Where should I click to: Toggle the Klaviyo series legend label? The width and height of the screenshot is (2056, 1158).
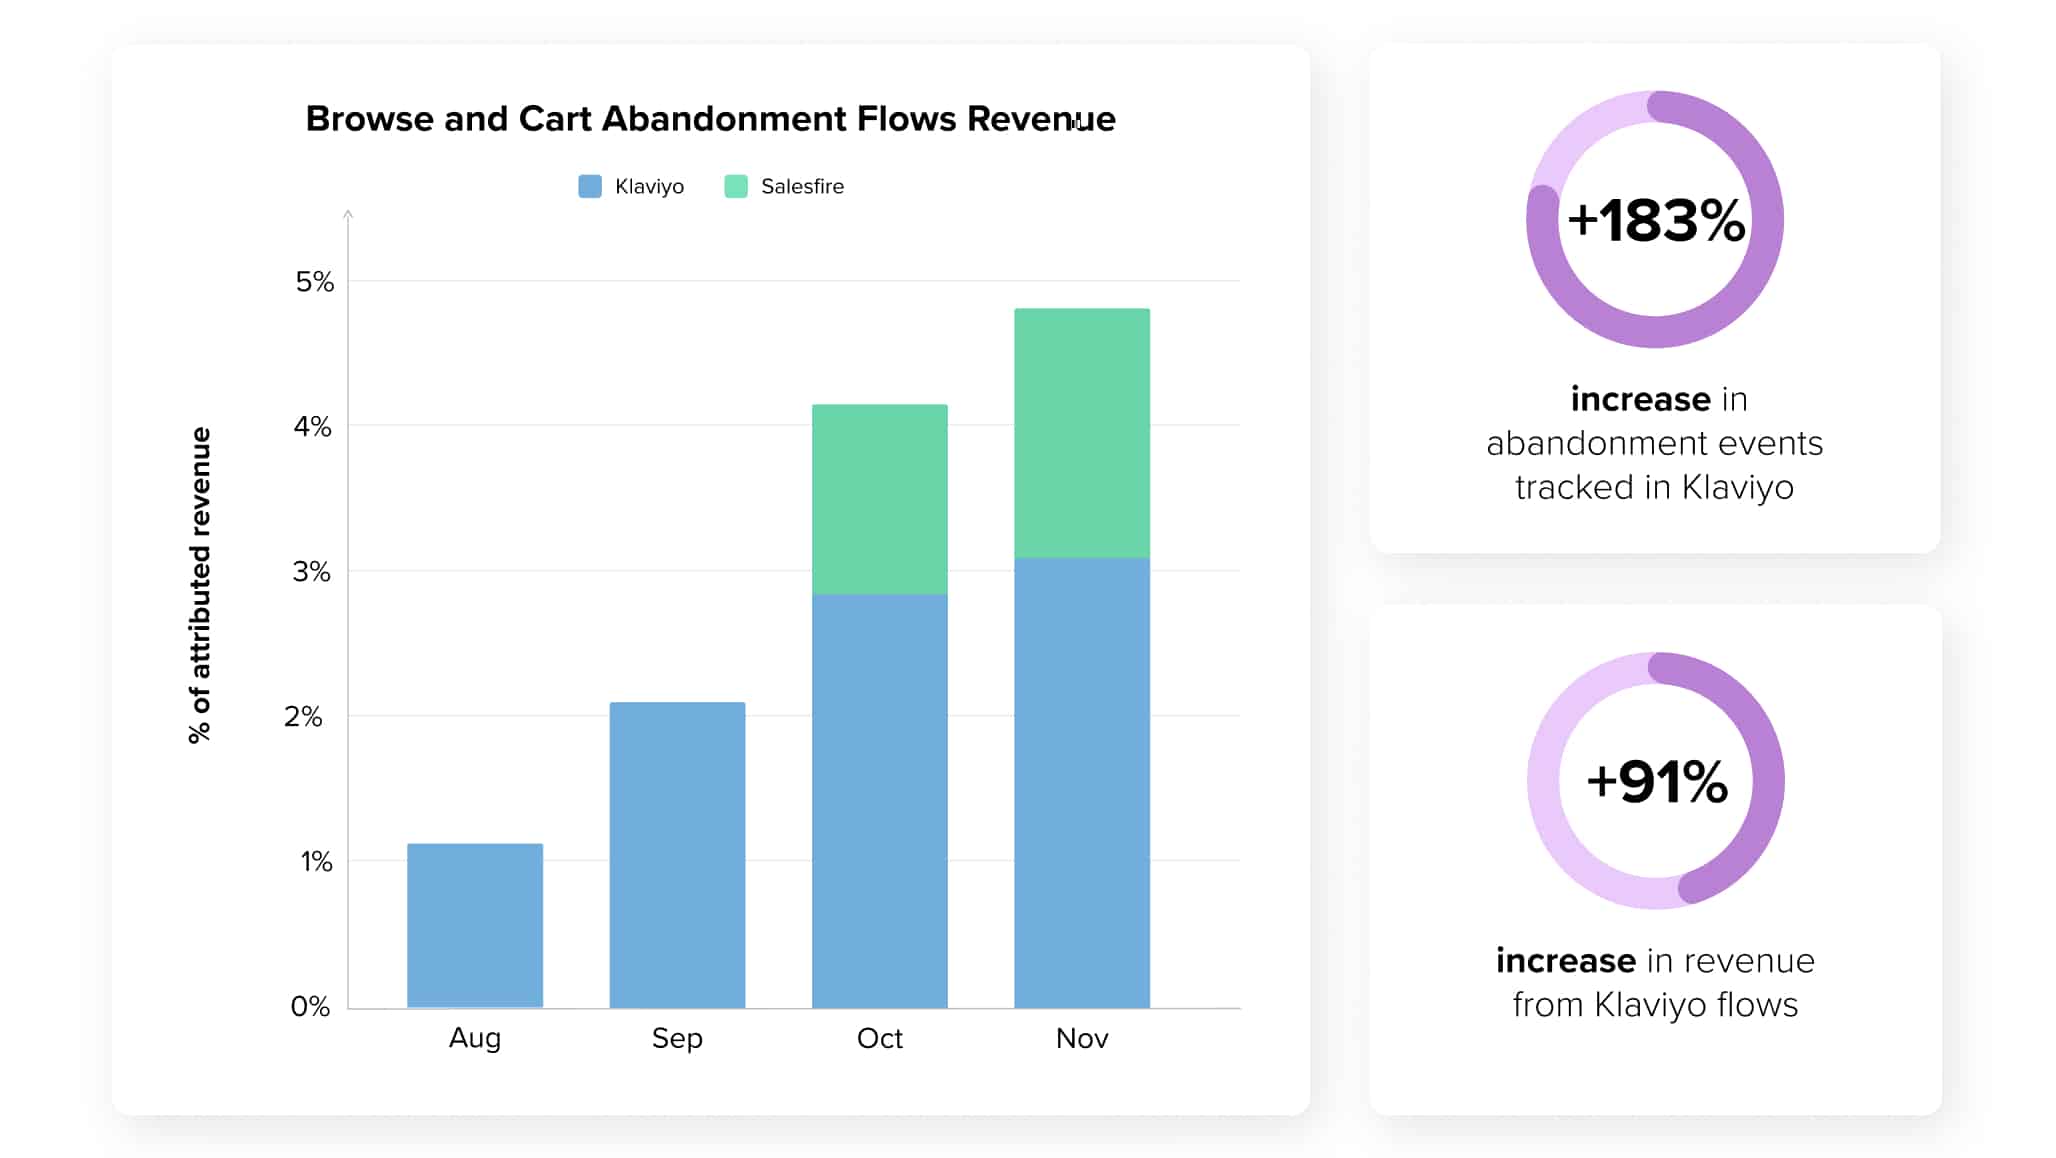(649, 186)
